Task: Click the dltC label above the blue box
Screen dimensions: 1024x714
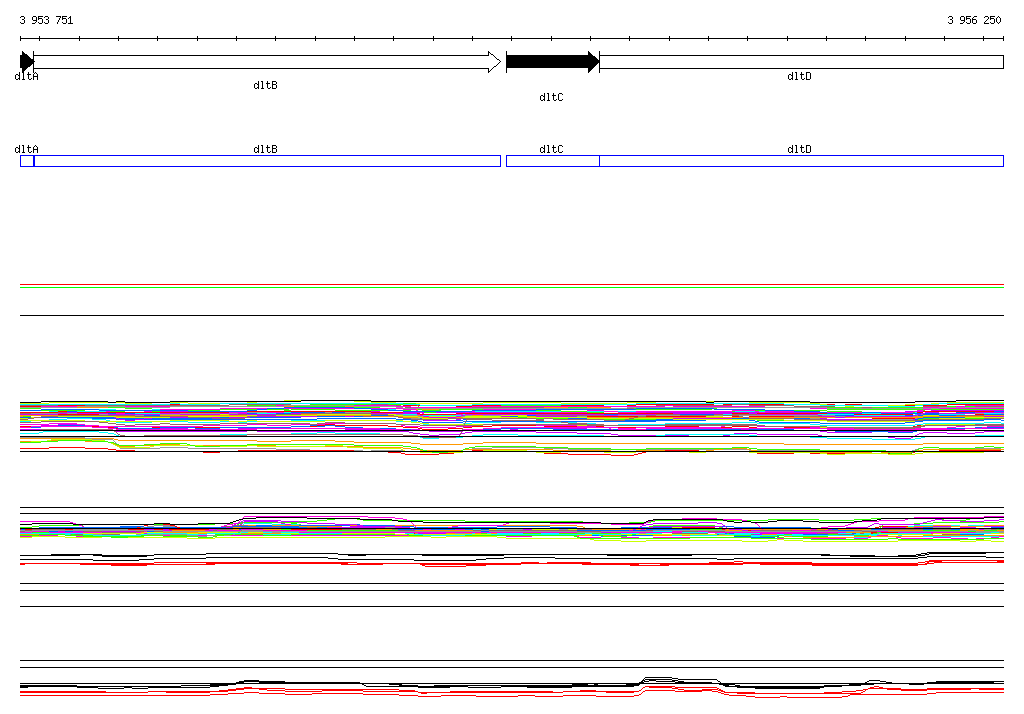Action: tap(551, 149)
